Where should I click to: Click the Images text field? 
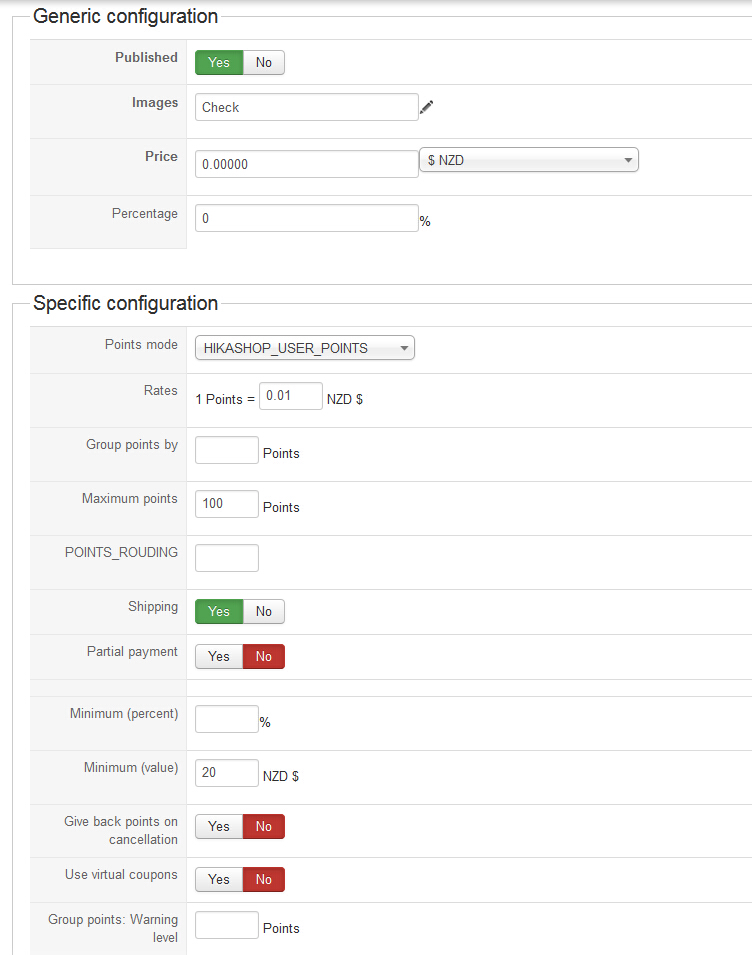click(x=306, y=107)
